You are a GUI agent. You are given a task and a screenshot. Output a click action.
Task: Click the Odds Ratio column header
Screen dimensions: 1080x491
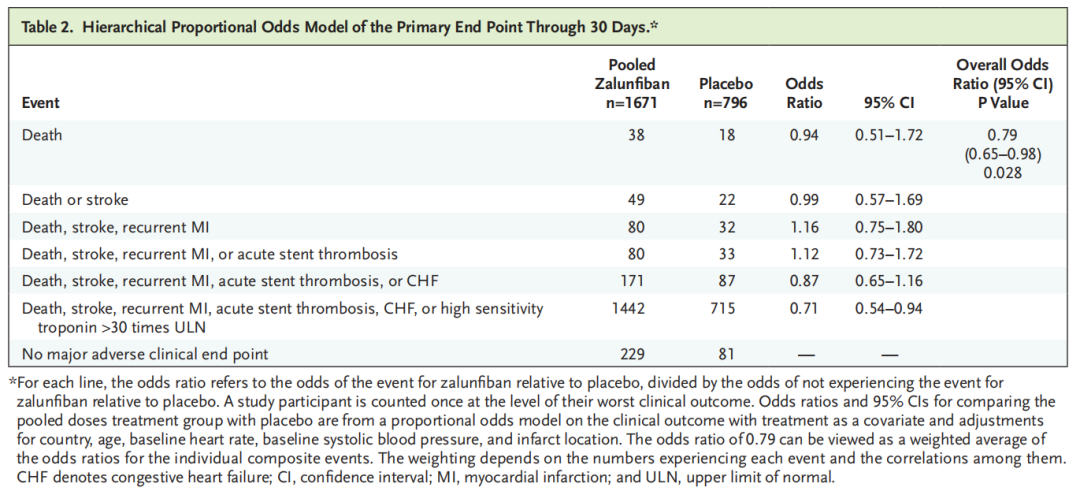[804, 93]
